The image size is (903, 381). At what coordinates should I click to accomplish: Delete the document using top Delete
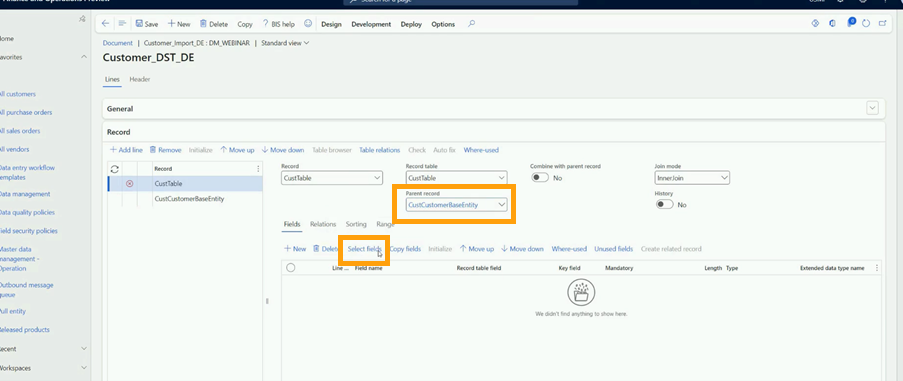(214, 24)
